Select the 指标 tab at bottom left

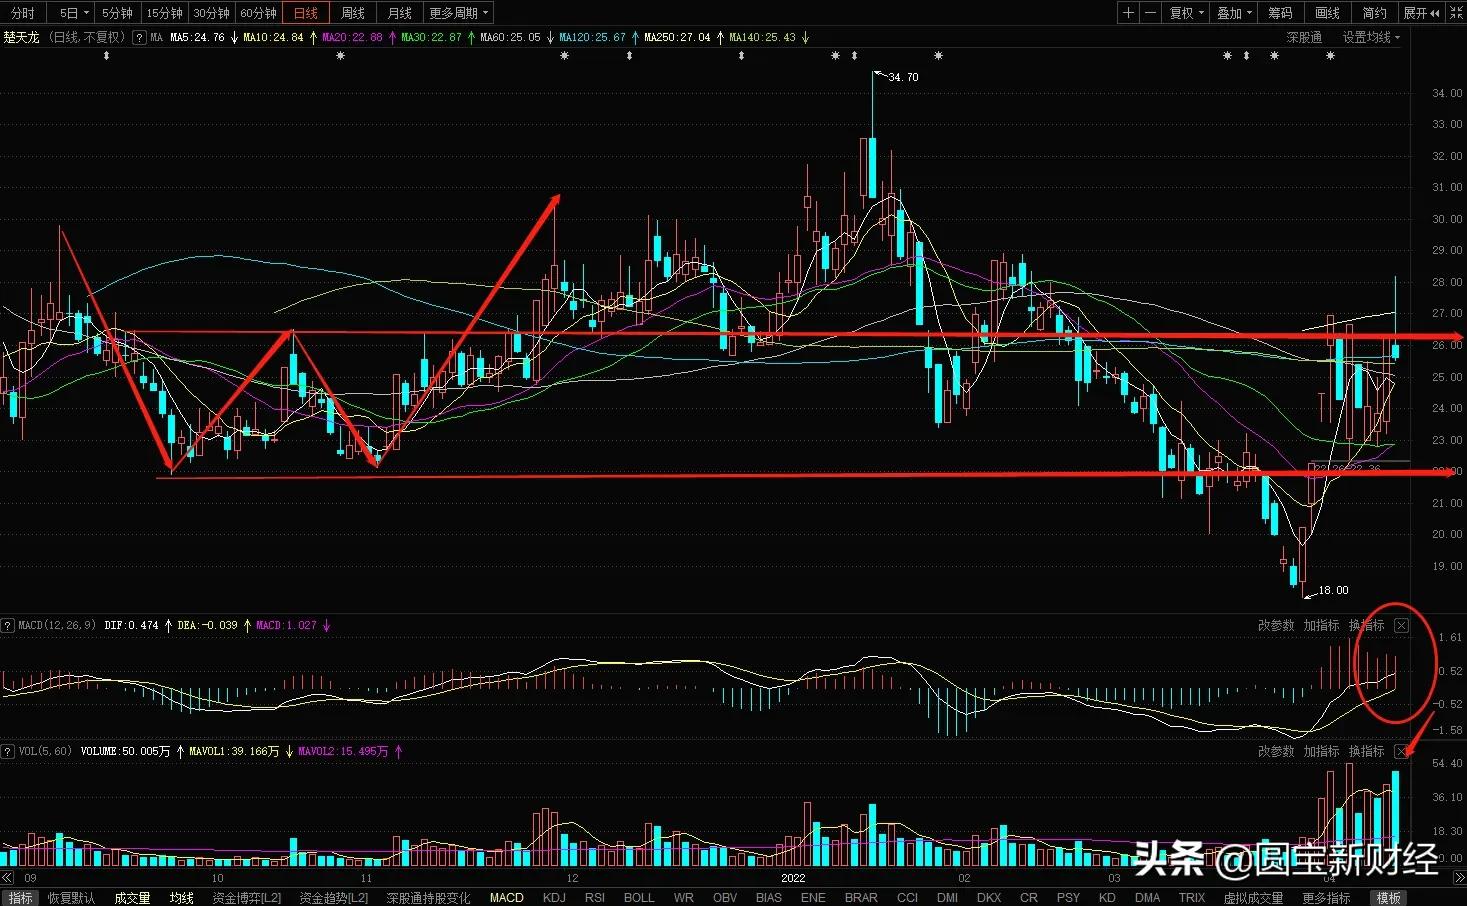pyautogui.click(x=20, y=898)
